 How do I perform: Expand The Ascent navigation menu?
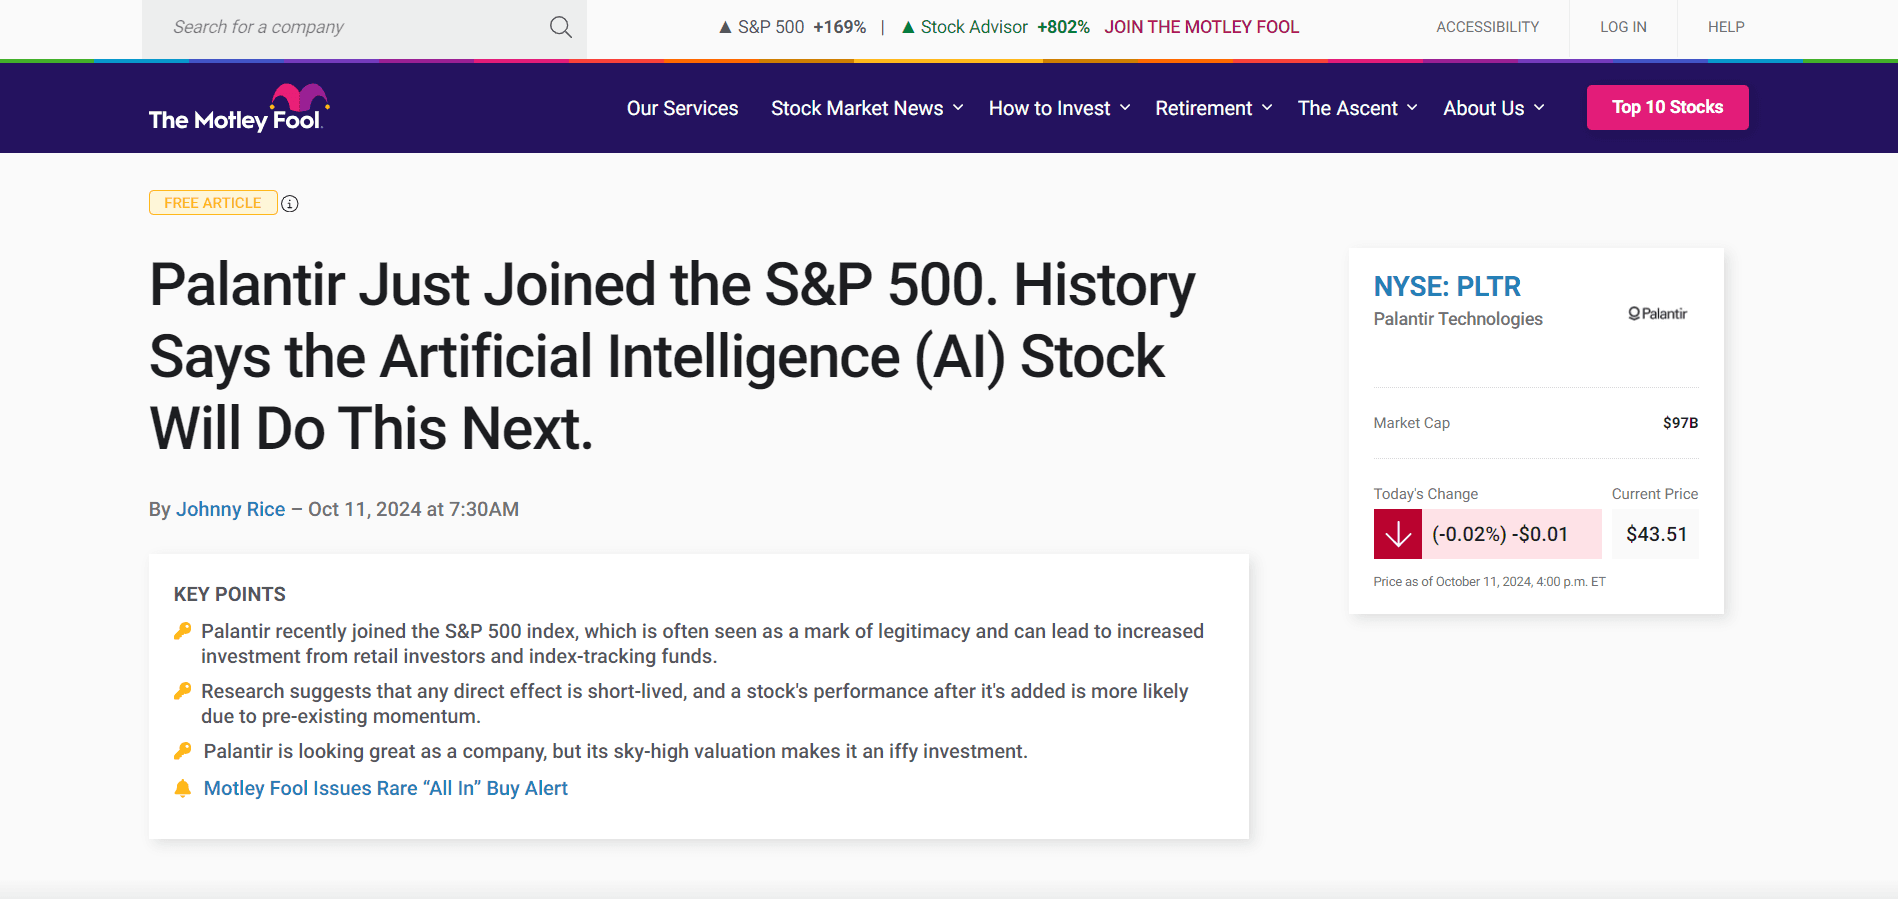[1357, 108]
